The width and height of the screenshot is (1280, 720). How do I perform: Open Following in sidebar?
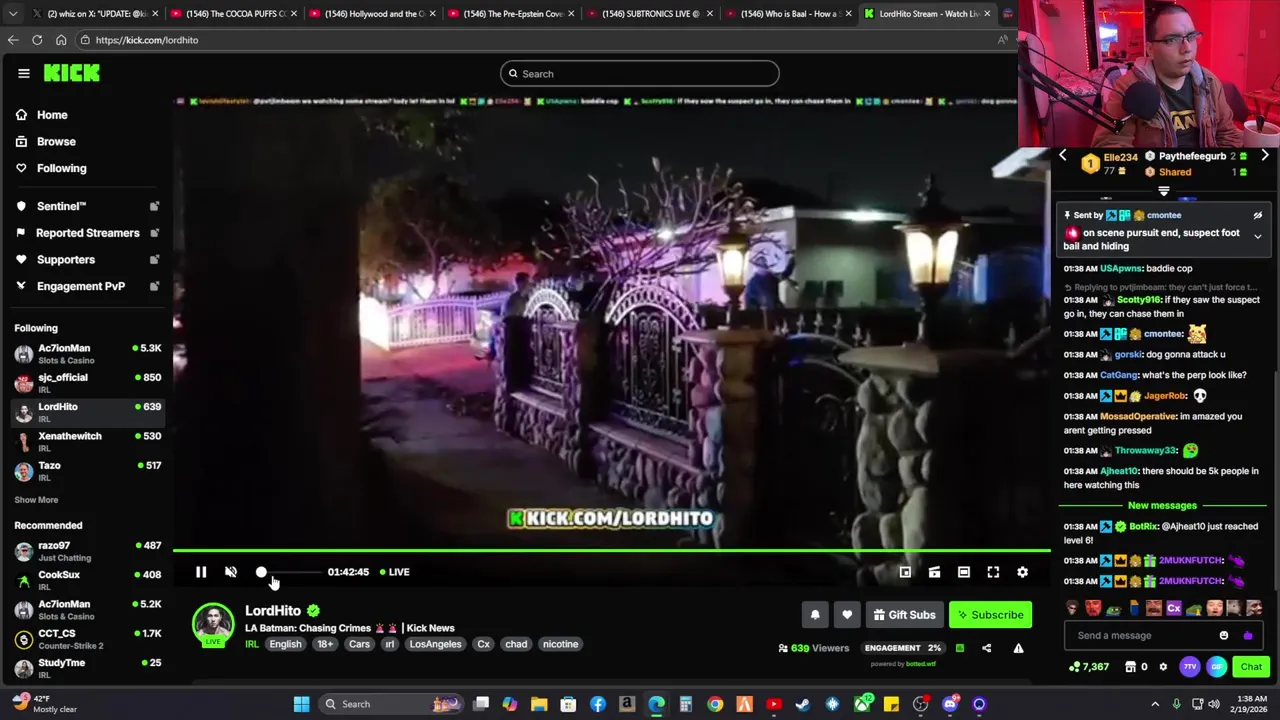61,168
